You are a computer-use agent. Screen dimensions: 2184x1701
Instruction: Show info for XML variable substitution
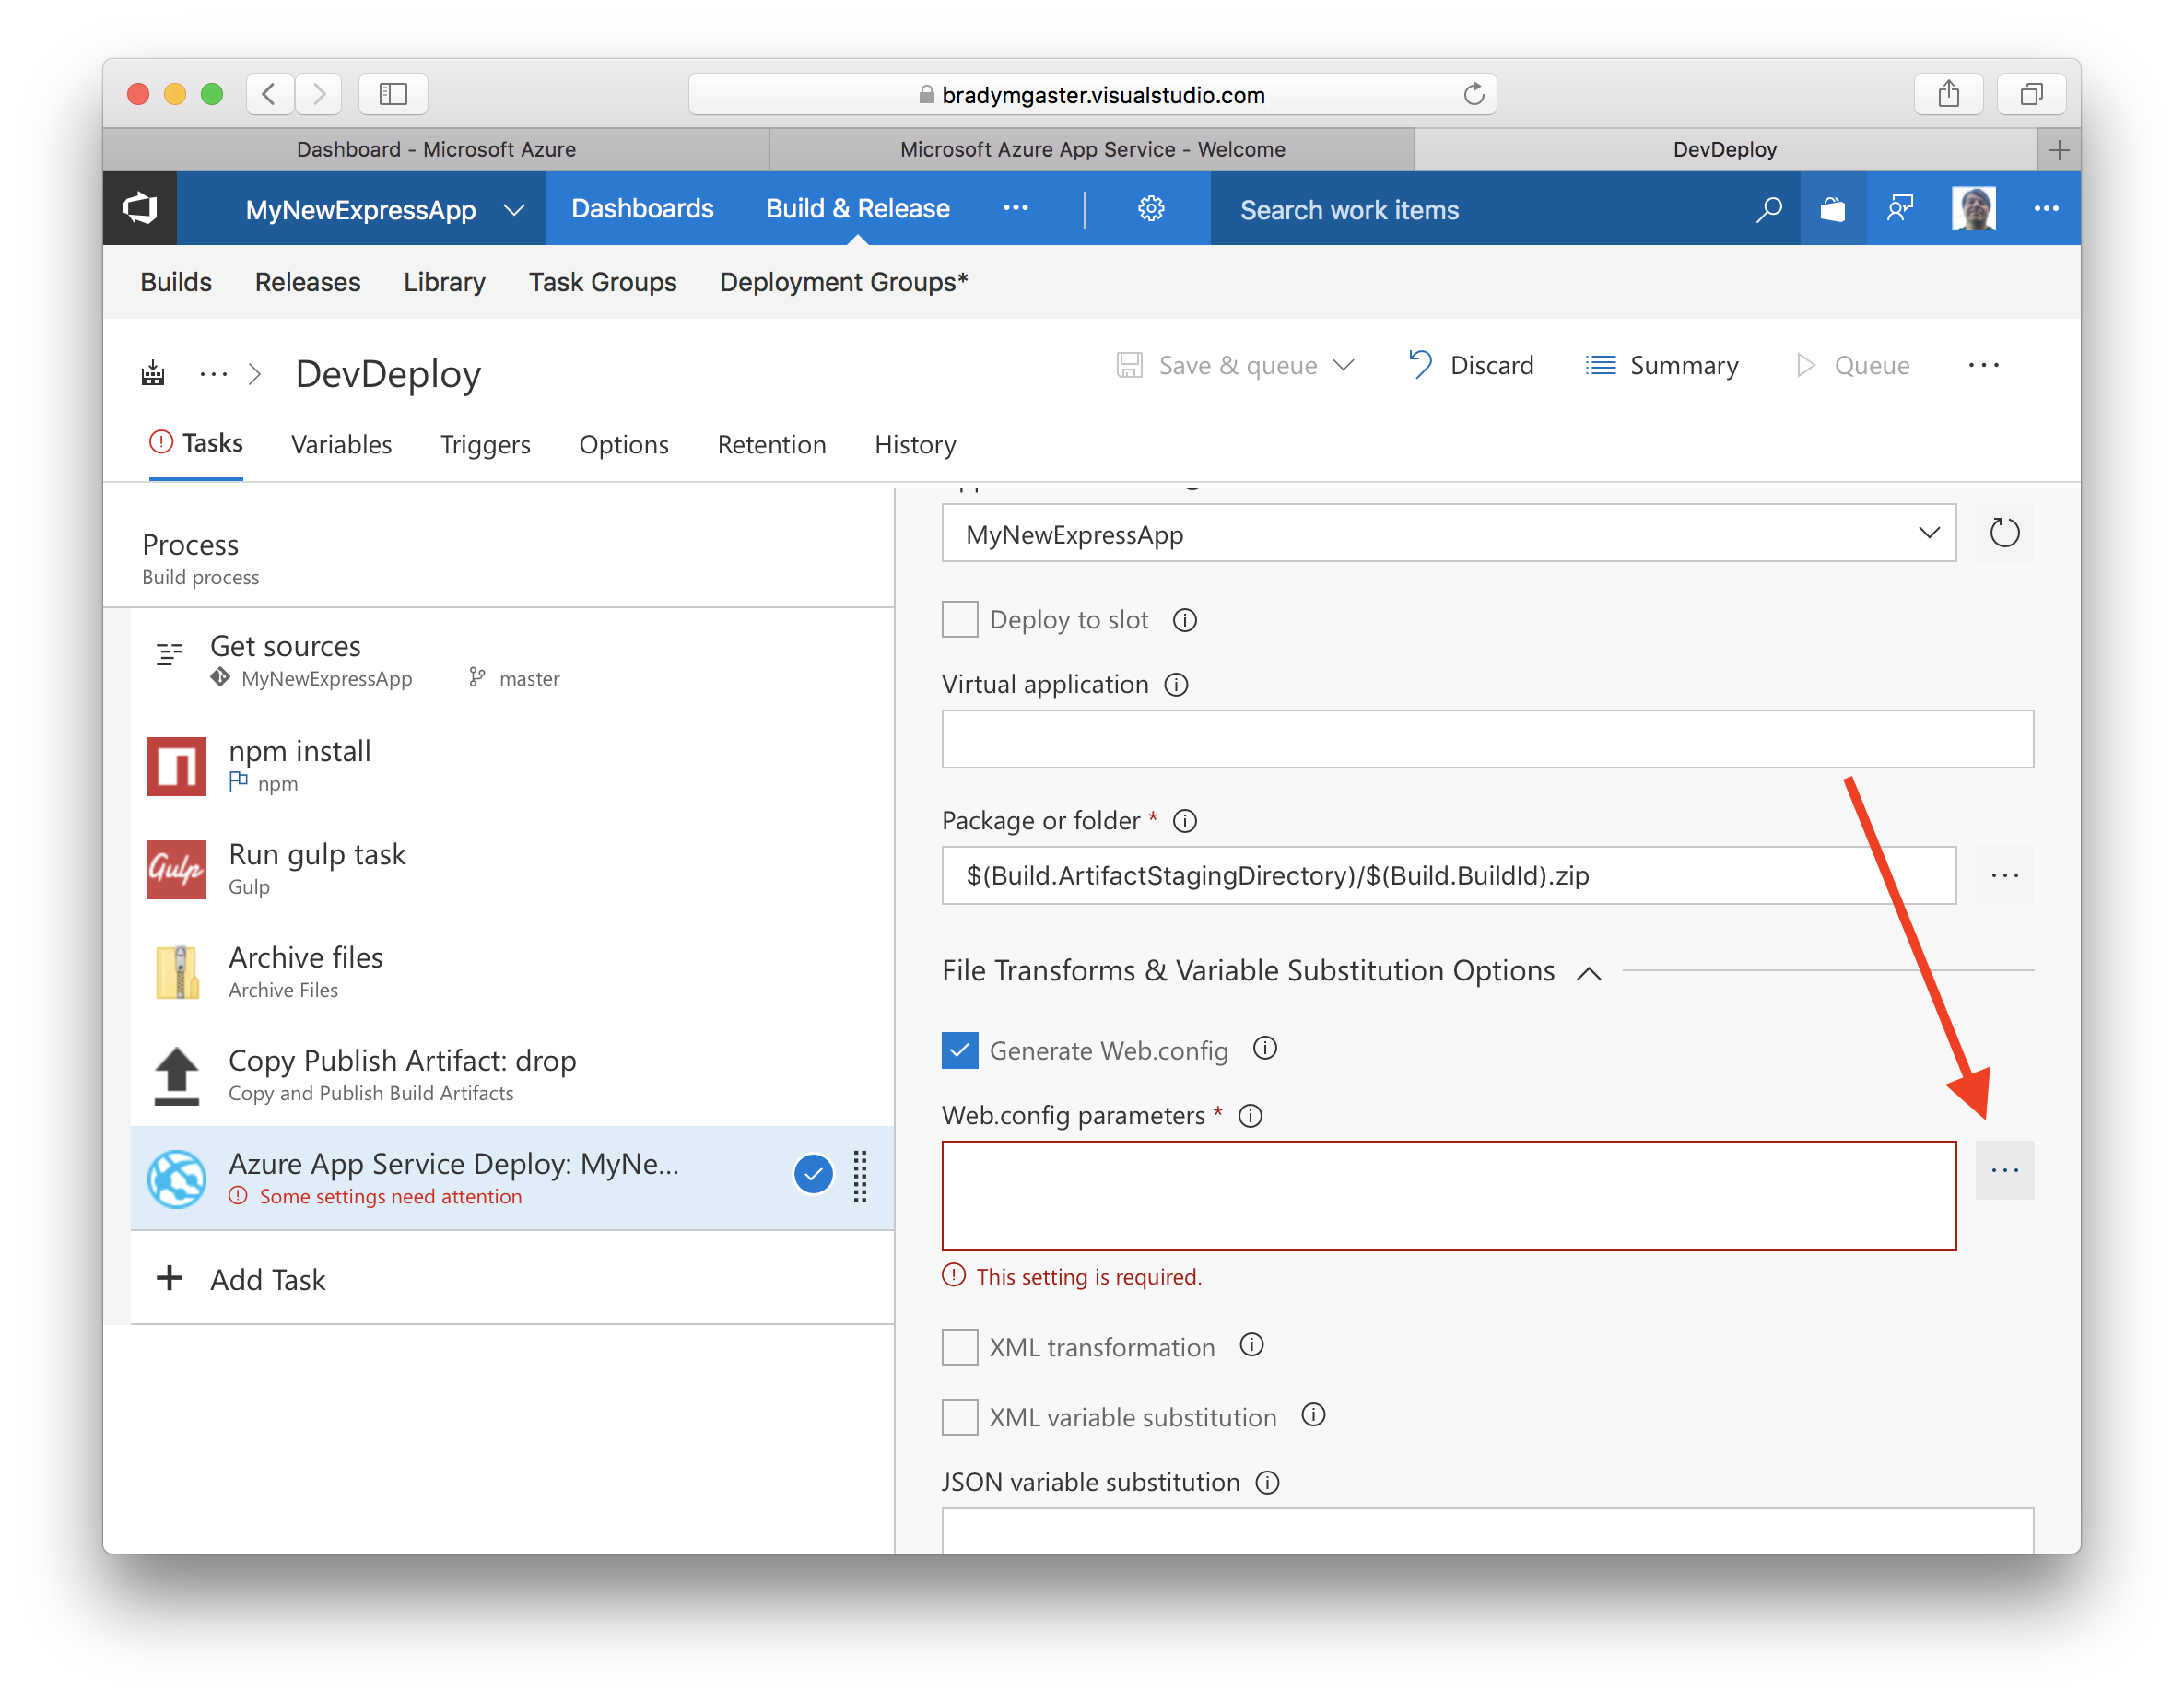1313,1415
